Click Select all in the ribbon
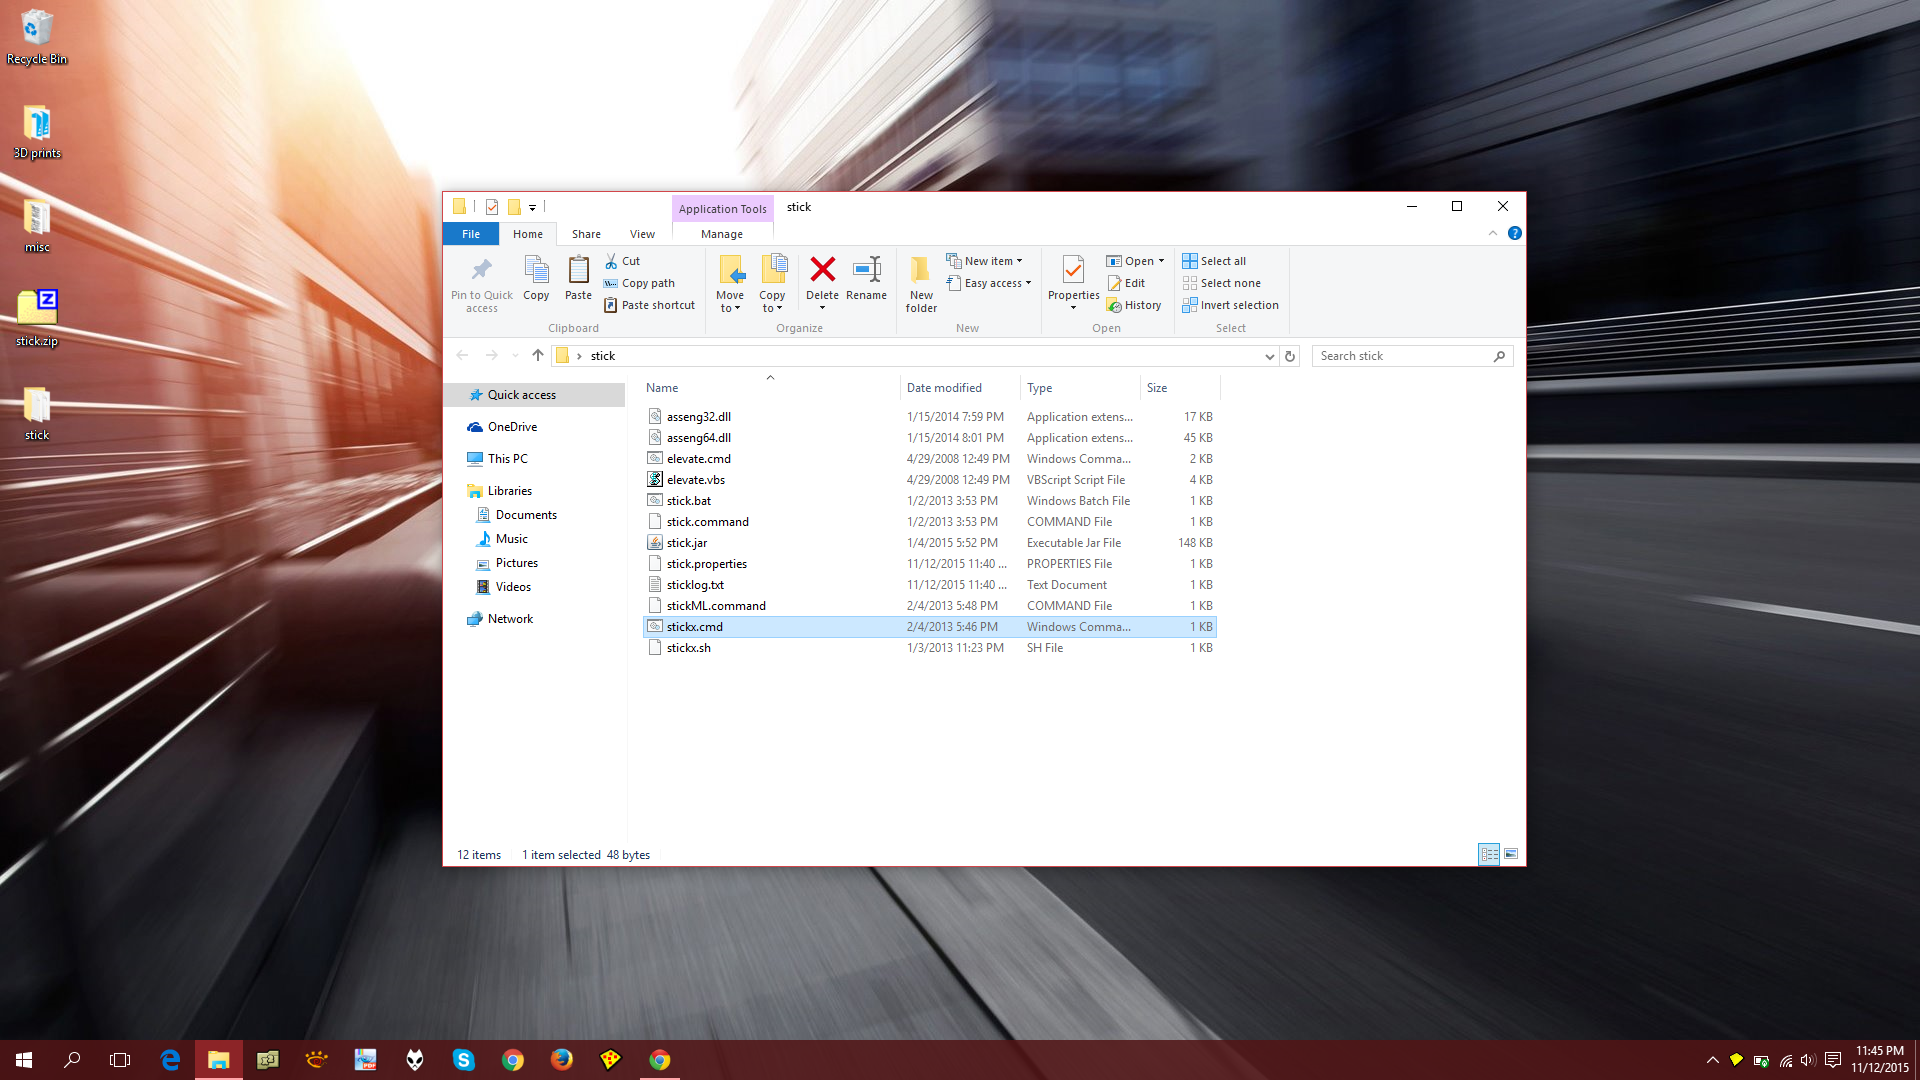The image size is (1920, 1080). [x=1214, y=261]
